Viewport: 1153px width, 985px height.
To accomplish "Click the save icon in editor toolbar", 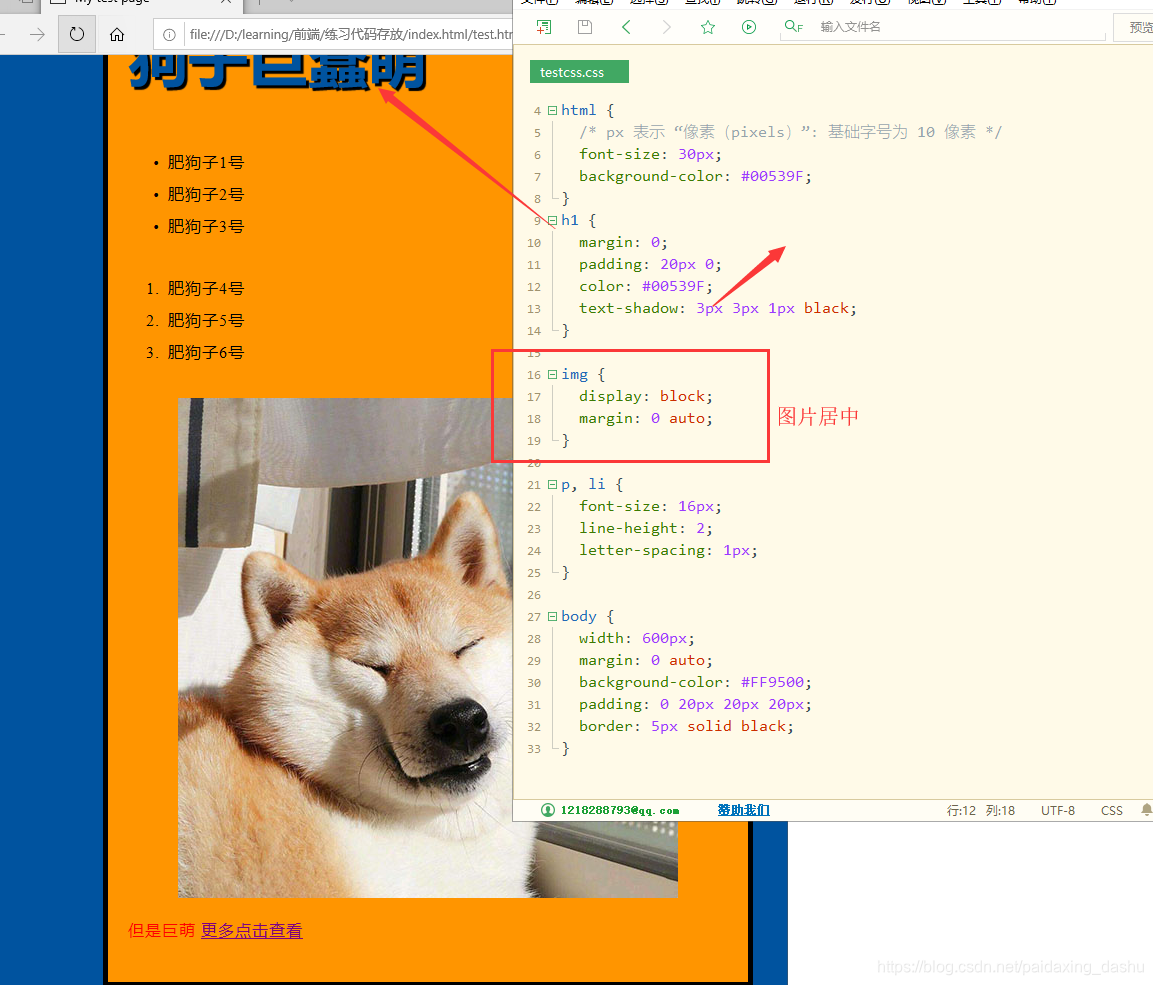I will tap(585, 27).
